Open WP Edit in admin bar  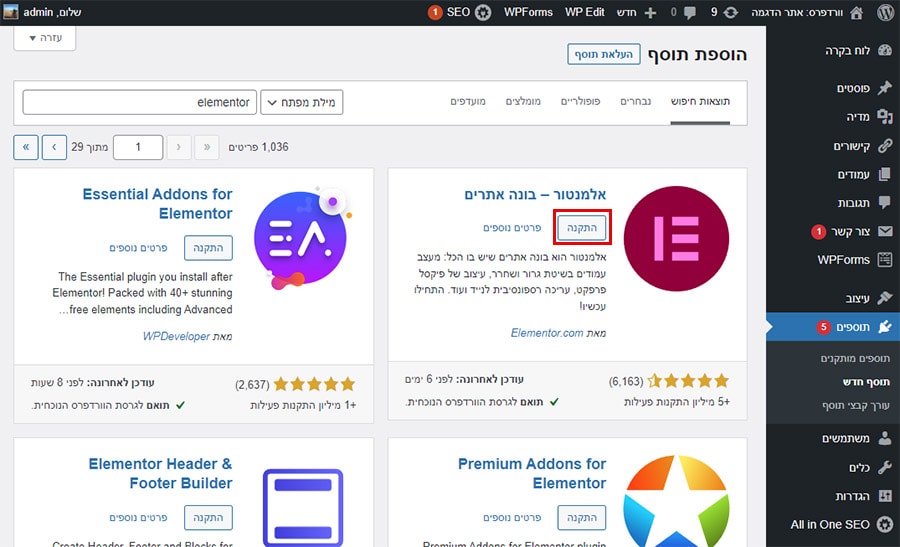(x=584, y=12)
